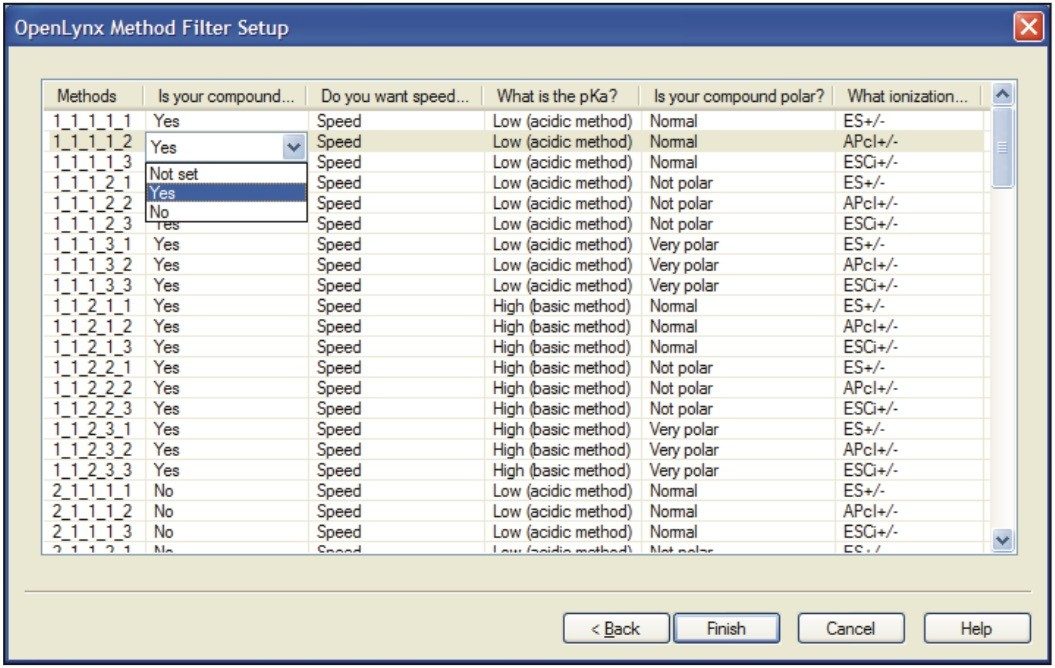Close the OpenLynx Method Filter Setup dialog

pyautogui.click(x=1028, y=28)
